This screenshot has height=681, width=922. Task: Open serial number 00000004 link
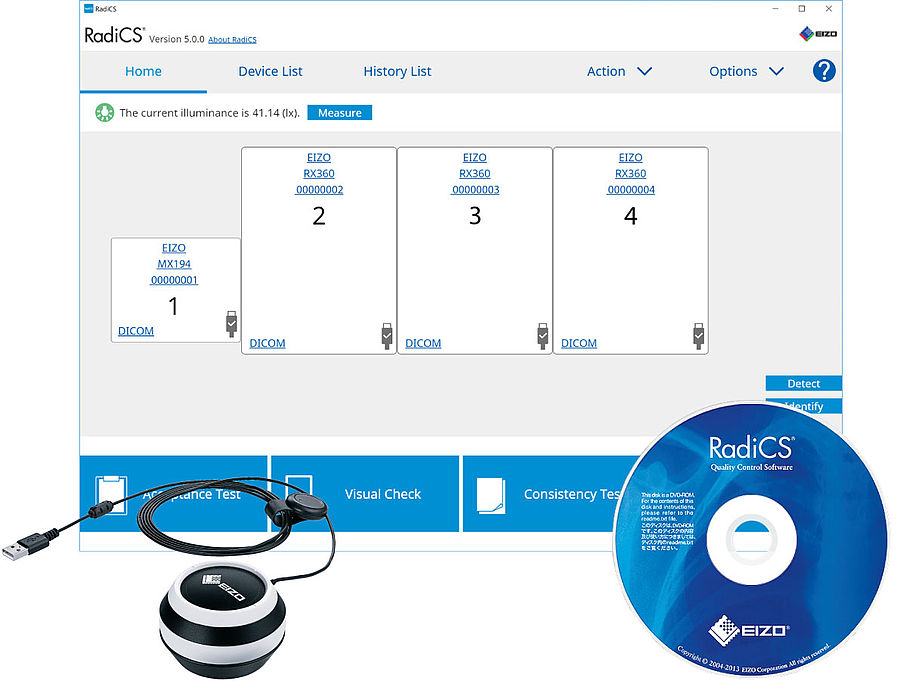pos(631,189)
